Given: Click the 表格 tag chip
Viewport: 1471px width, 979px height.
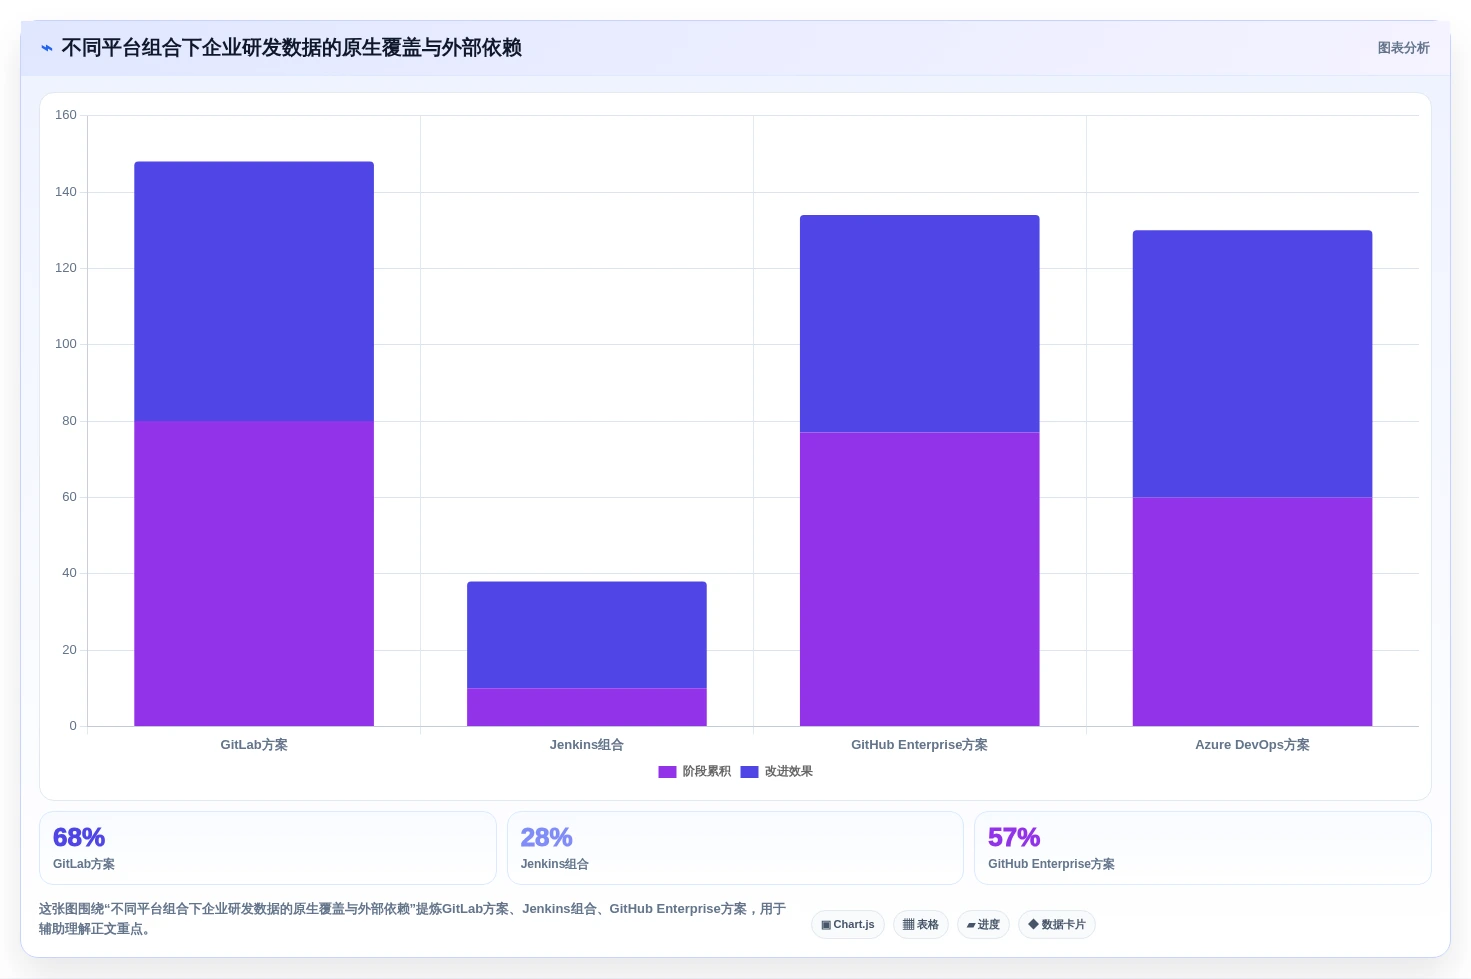Looking at the screenshot, I should pos(921,924).
